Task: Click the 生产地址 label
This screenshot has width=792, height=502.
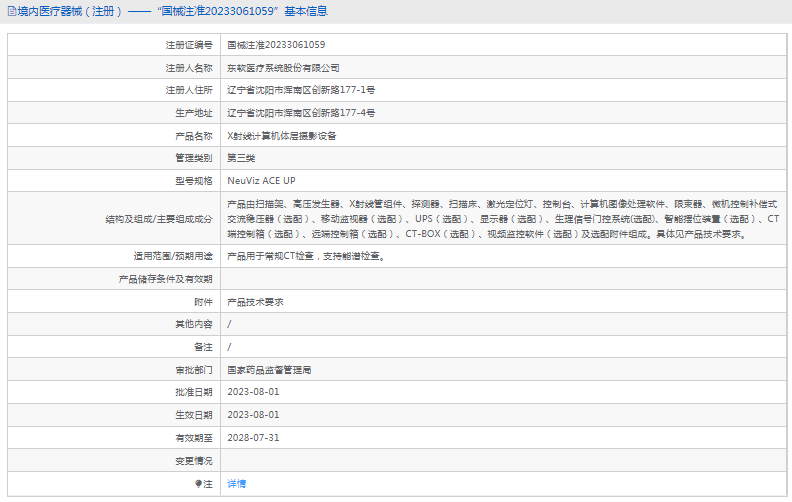Action: click(x=194, y=113)
